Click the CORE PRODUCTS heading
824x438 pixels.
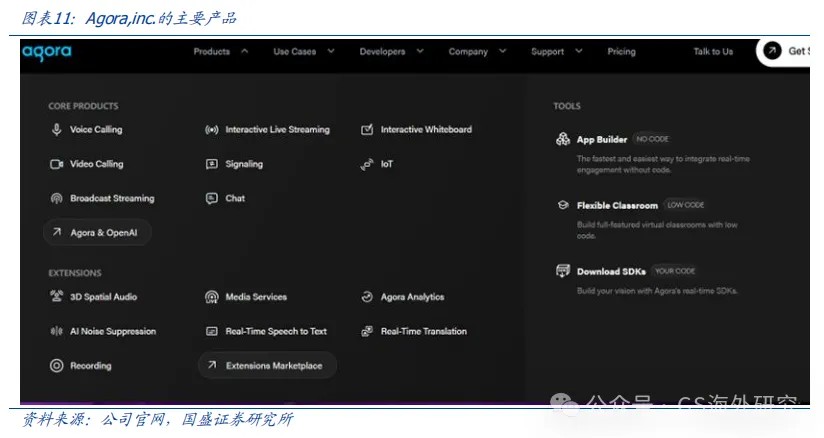pyautogui.click(x=83, y=106)
